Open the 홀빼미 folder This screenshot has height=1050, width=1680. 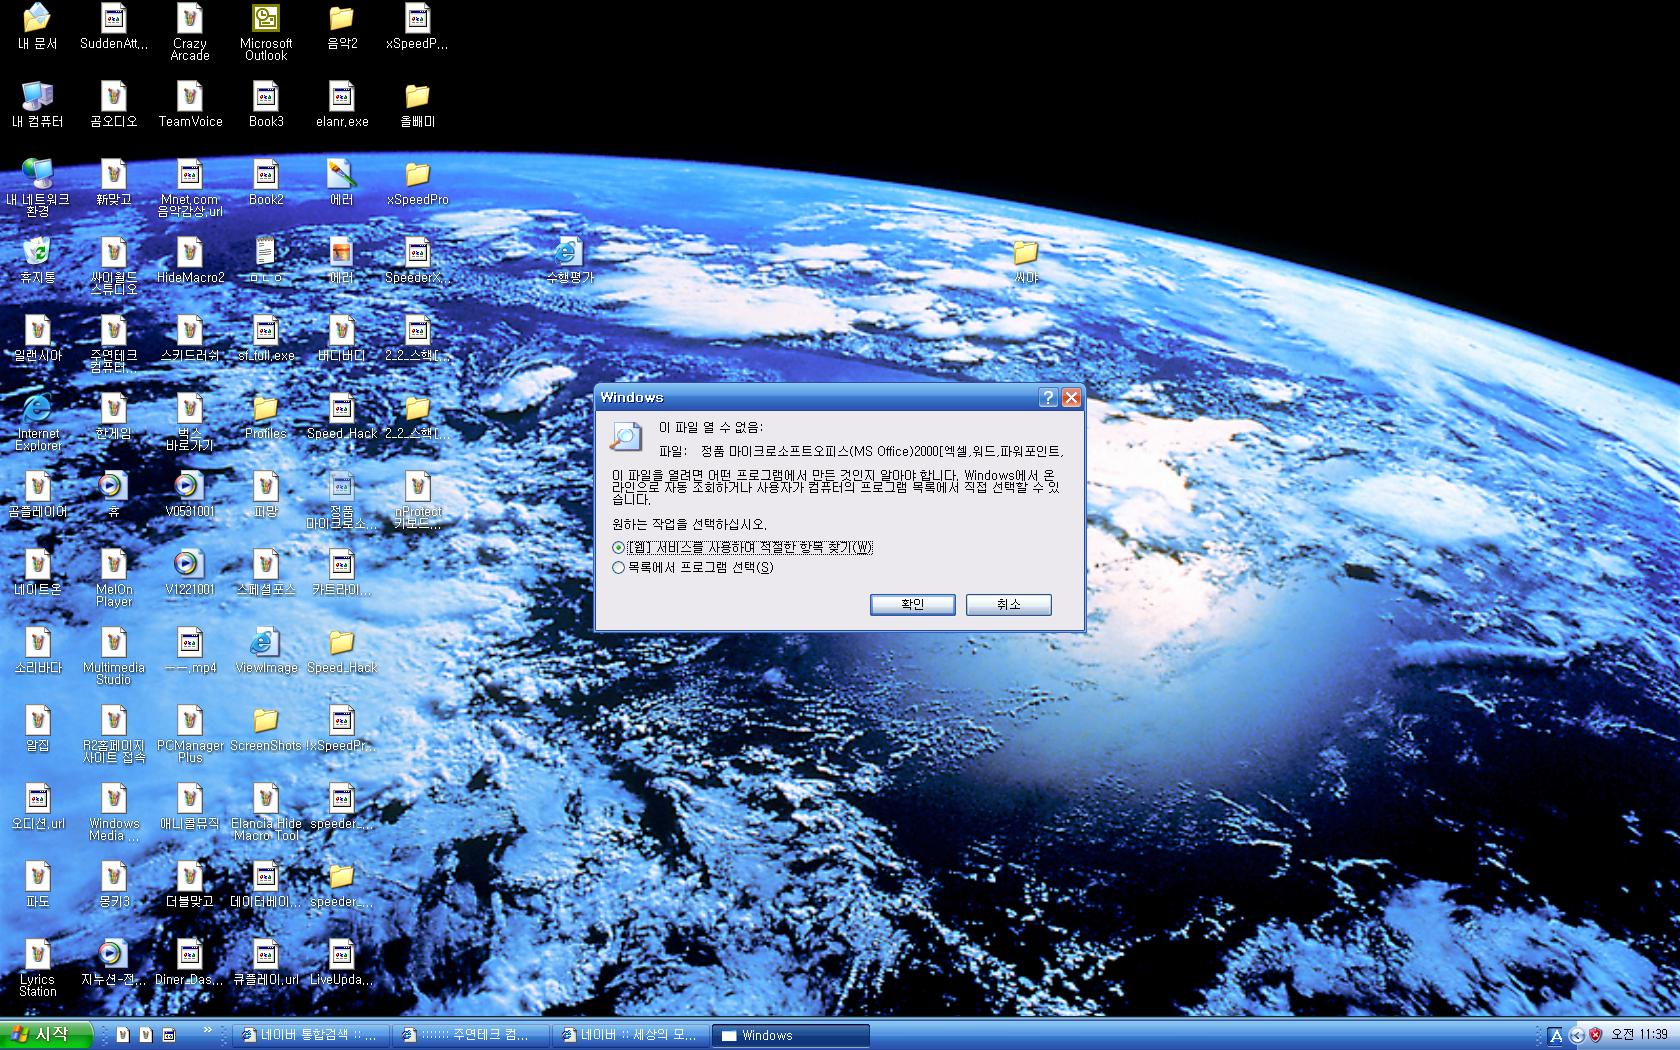click(417, 105)
